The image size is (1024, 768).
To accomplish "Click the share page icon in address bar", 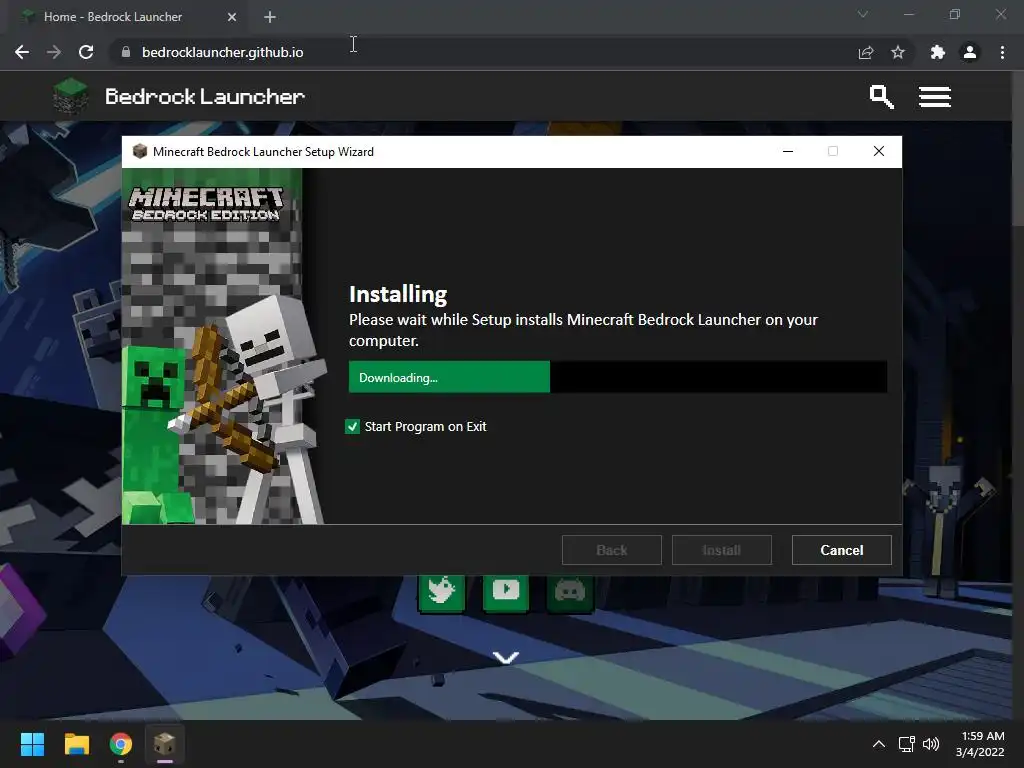I will tap(866, 52).
